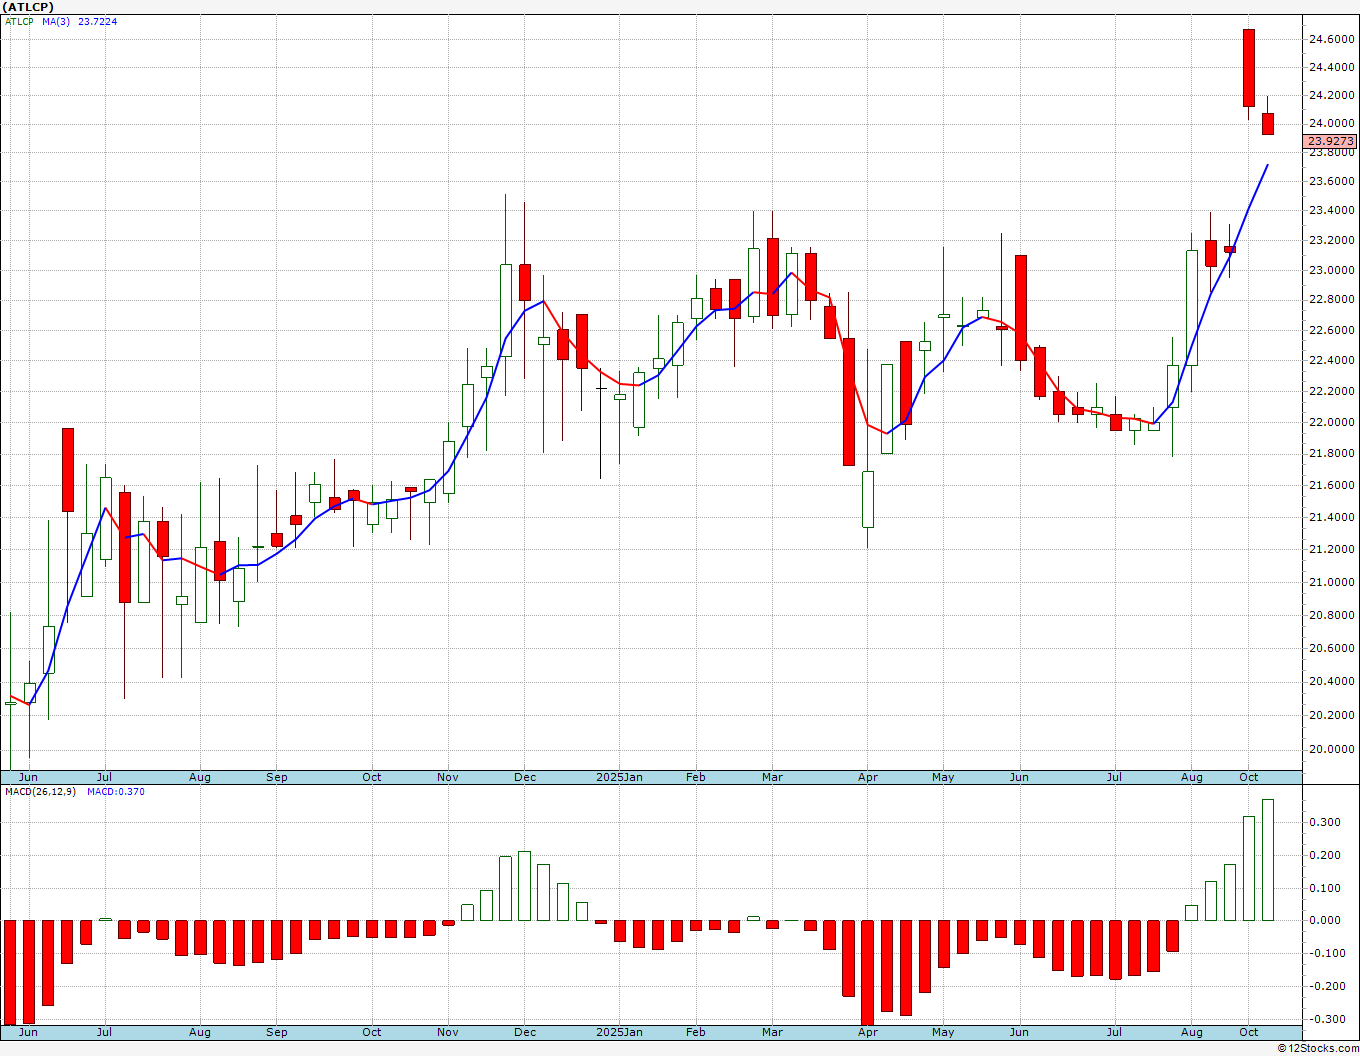The height and width of the screenshot is (1056, 1360).
Task: Select the green ATLCP legend label
Action: click(19, 21)
